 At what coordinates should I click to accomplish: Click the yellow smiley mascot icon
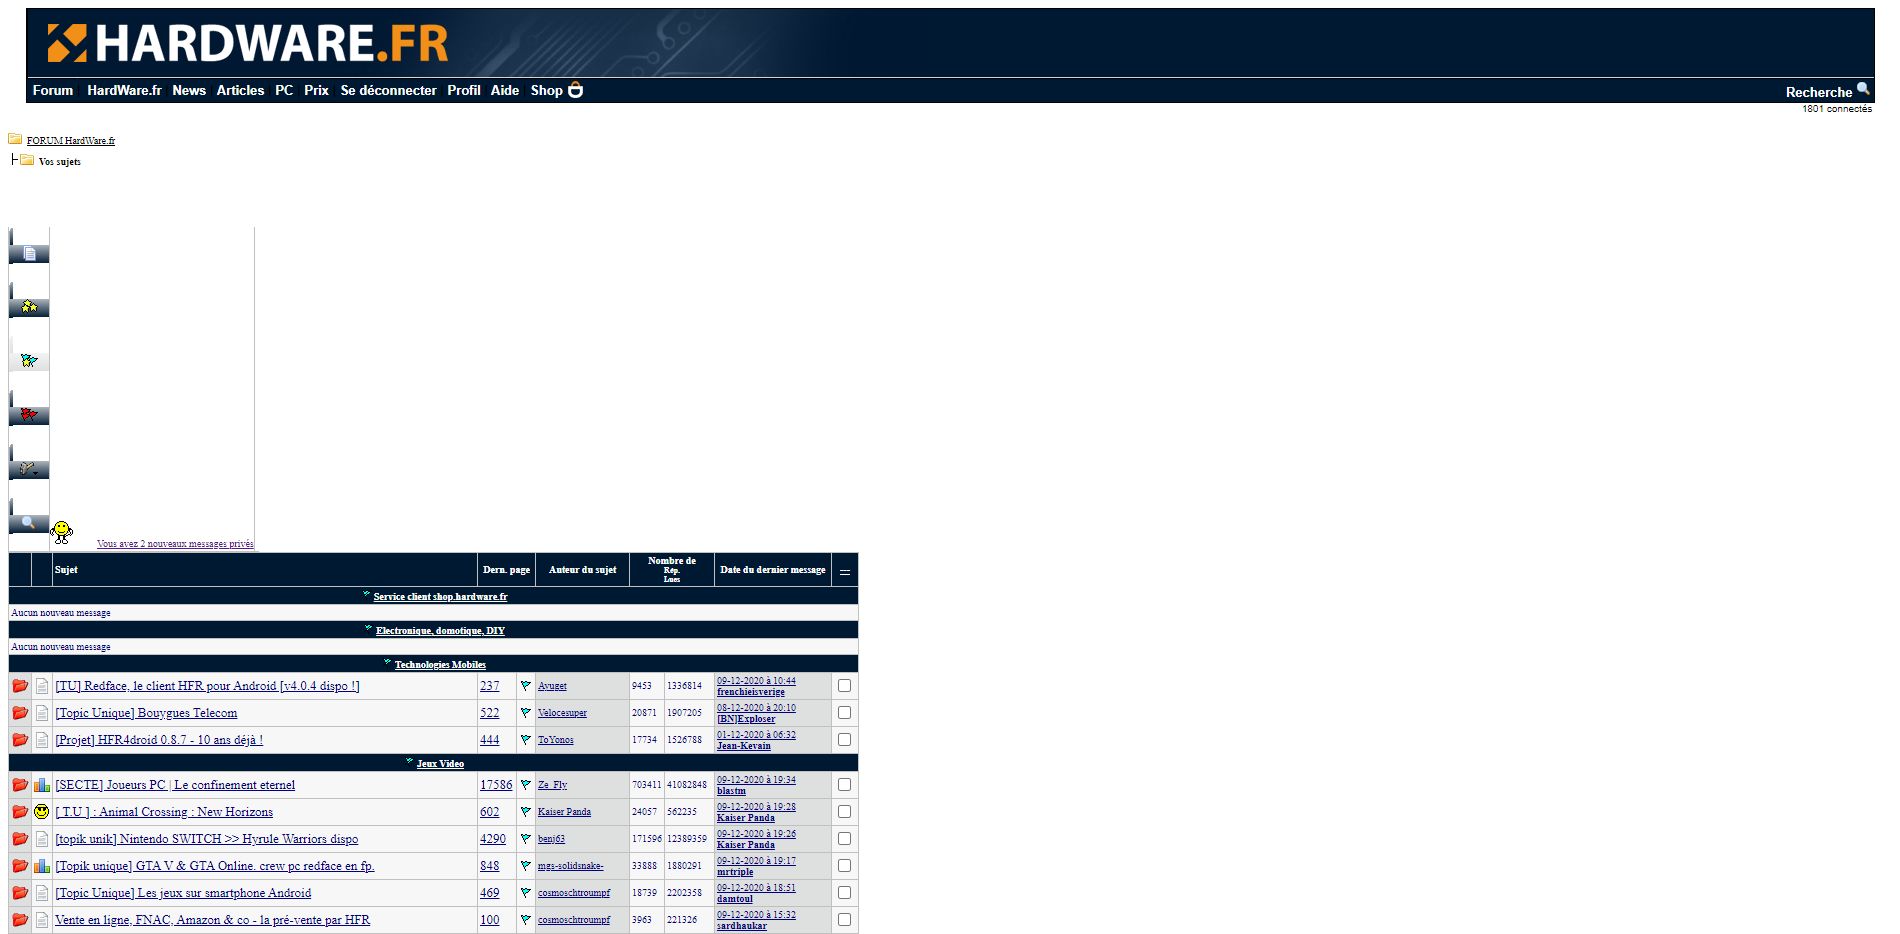[x=62, y=531]
